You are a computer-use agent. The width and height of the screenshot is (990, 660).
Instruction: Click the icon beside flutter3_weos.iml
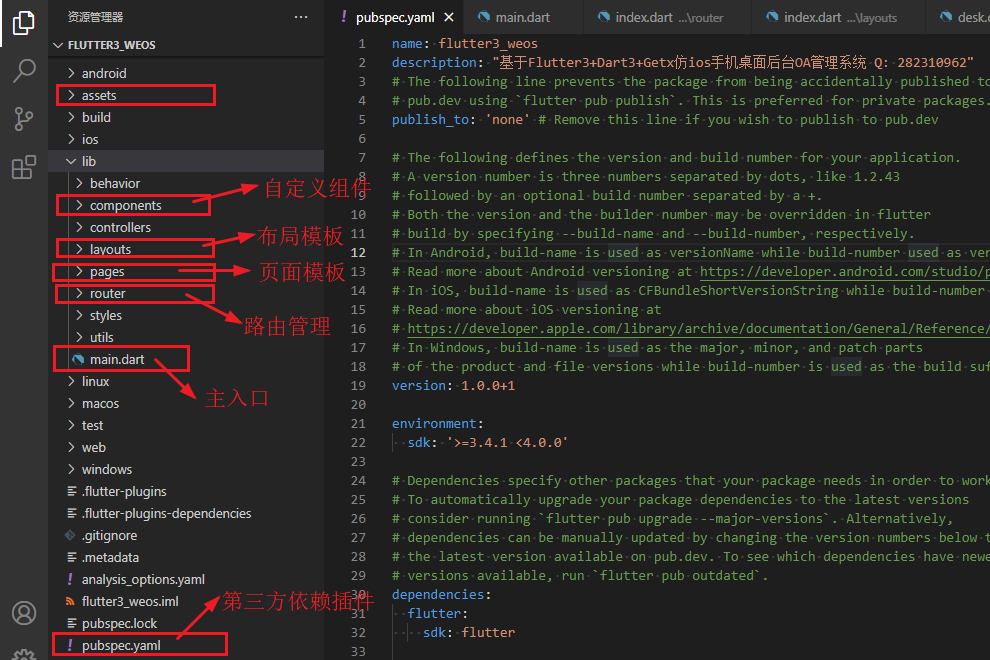[70, 601]
